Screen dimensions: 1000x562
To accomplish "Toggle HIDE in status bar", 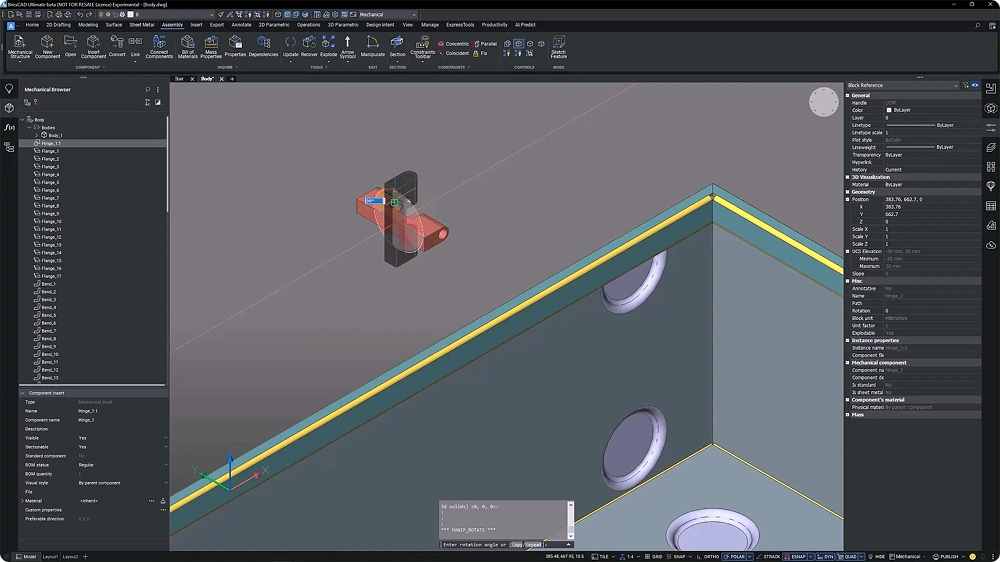I will pyautogui.click(x=879, y=557).
